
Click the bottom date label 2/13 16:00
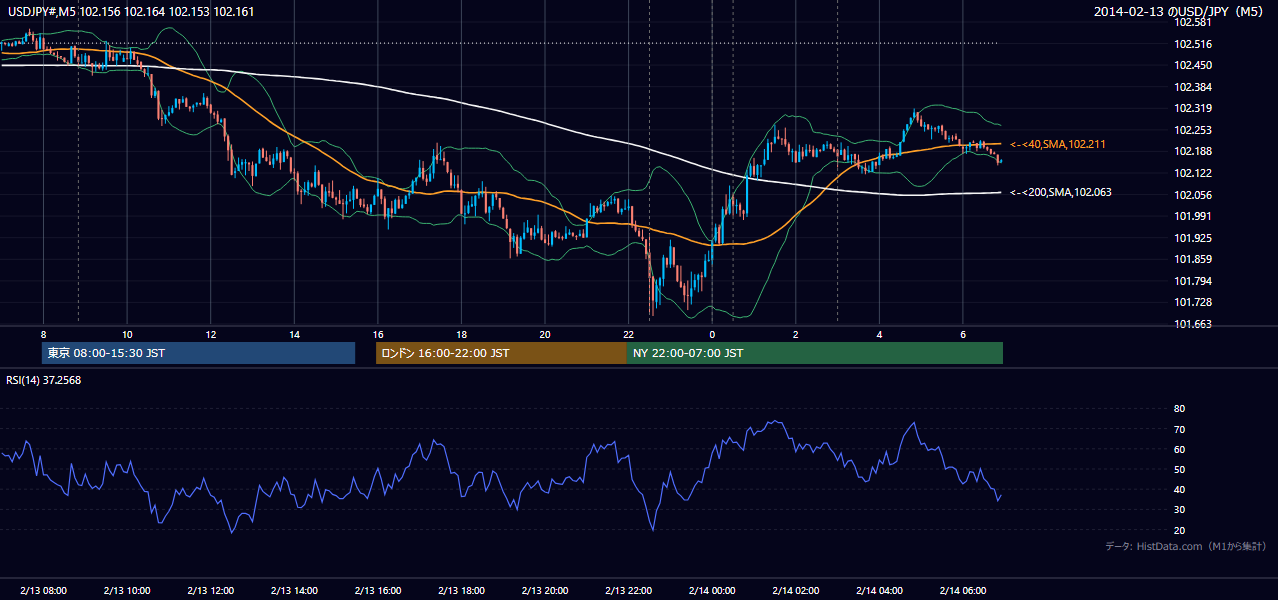click(378, 591)
